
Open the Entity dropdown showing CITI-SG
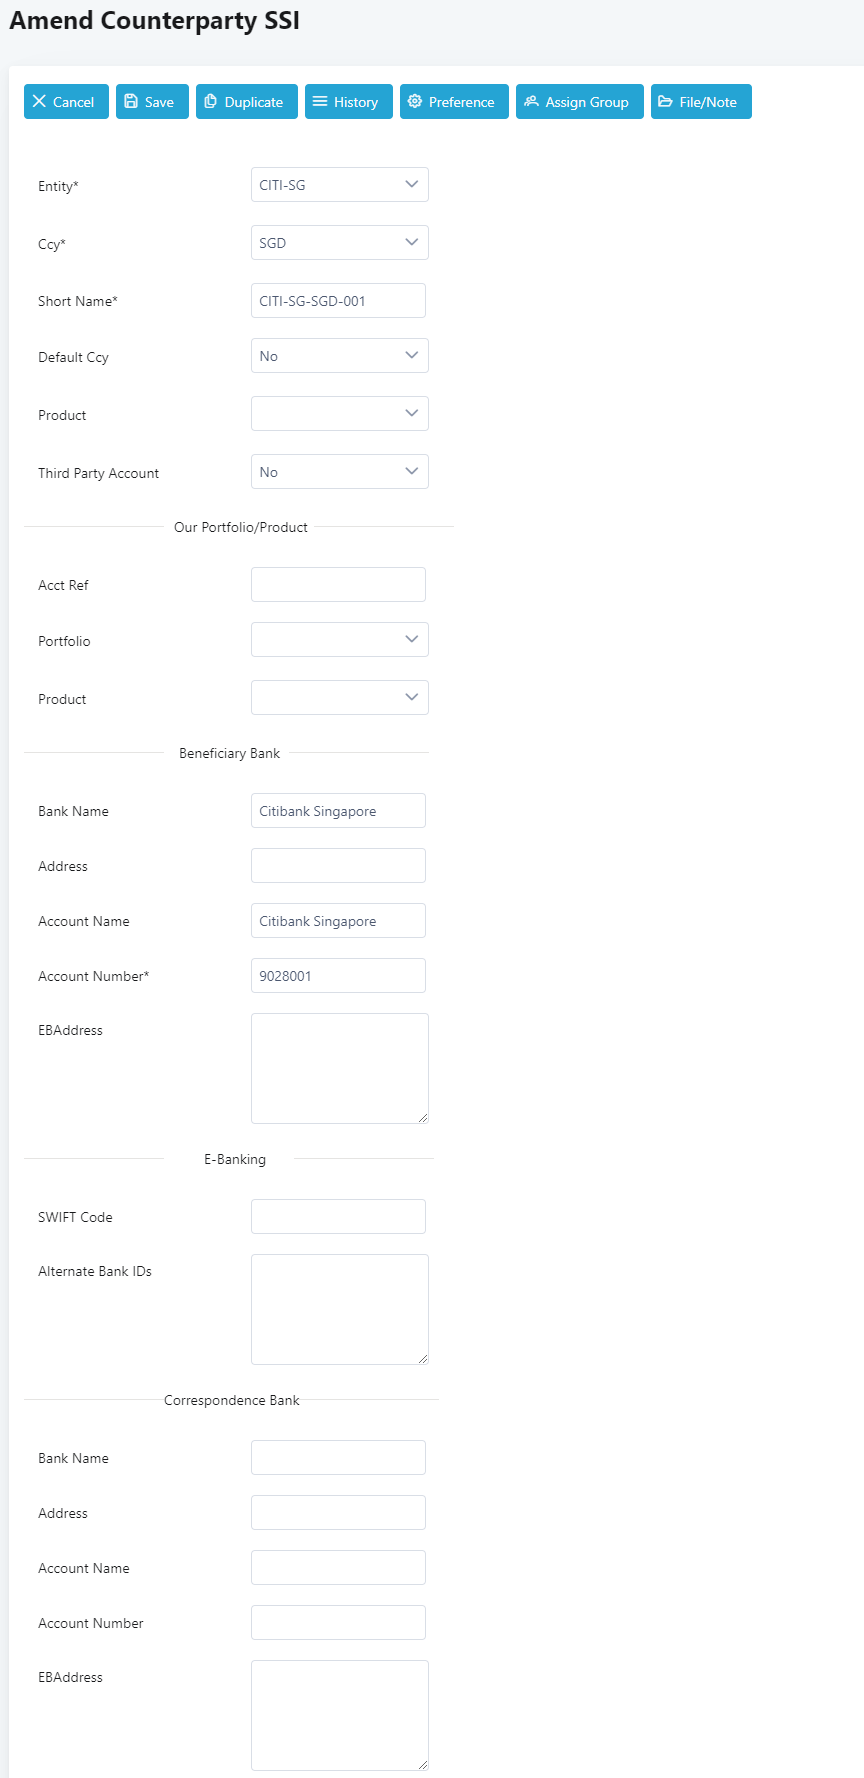(x=339, y=185)
